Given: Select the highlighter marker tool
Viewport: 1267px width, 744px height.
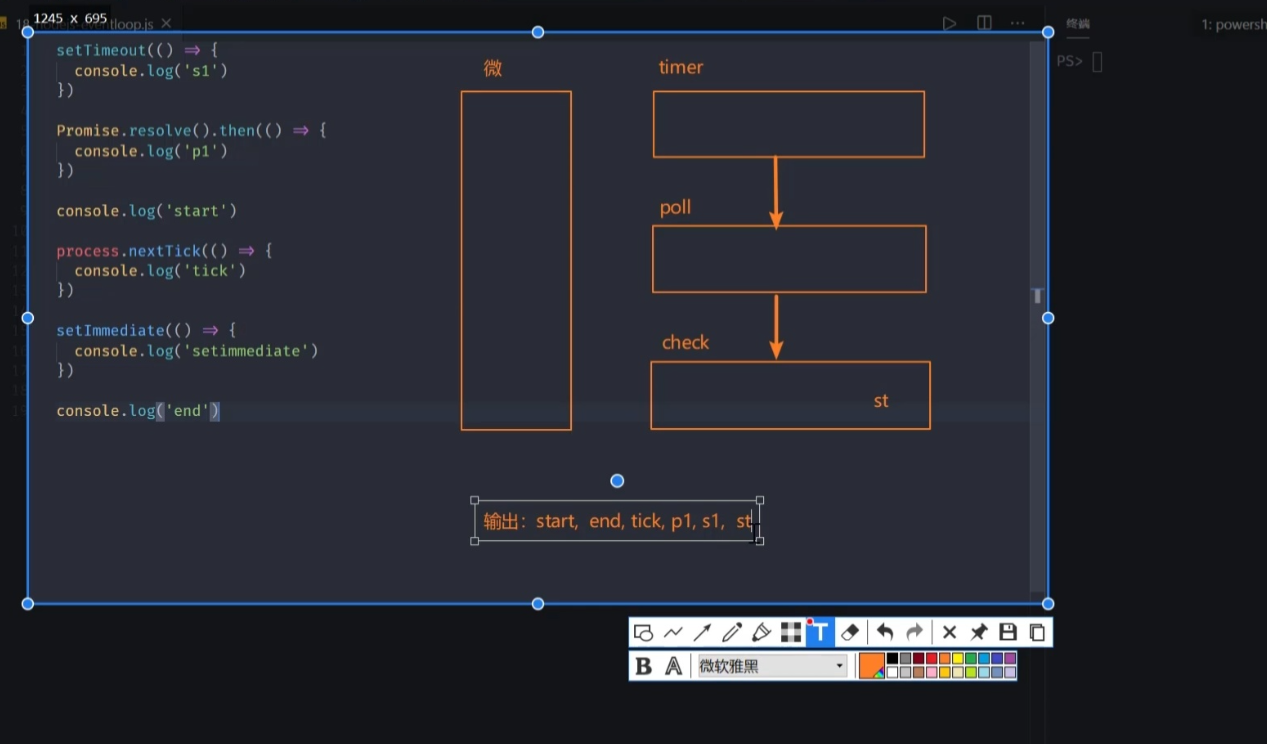Looking at the screenshot, I should click(761, 632).
